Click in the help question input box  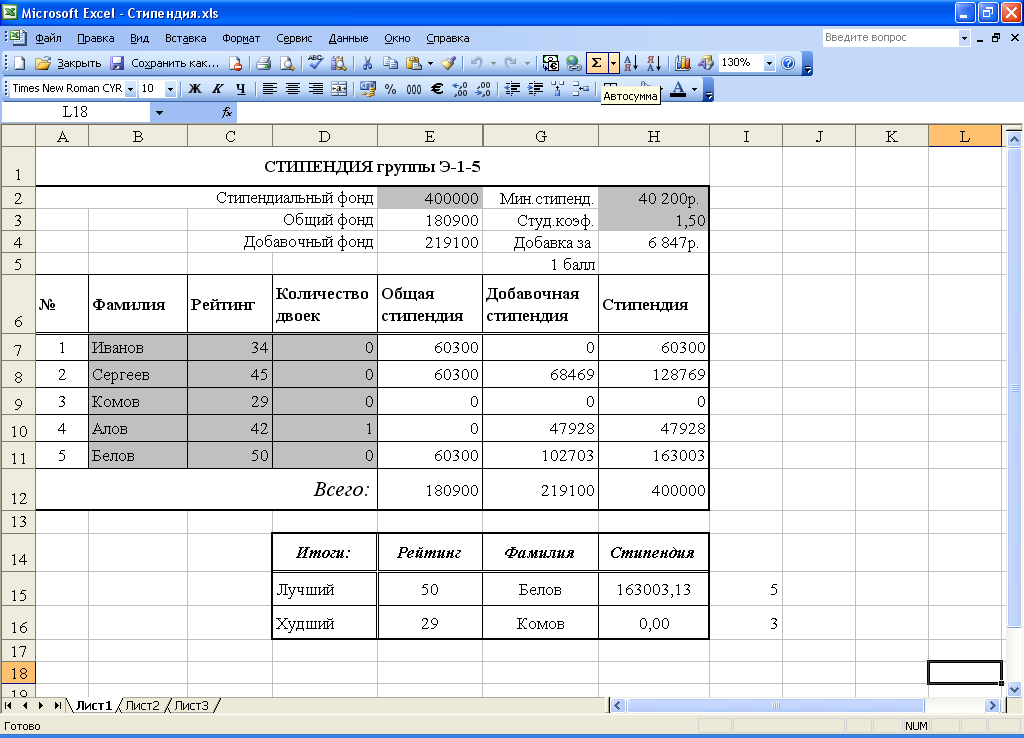click(889, 38)
